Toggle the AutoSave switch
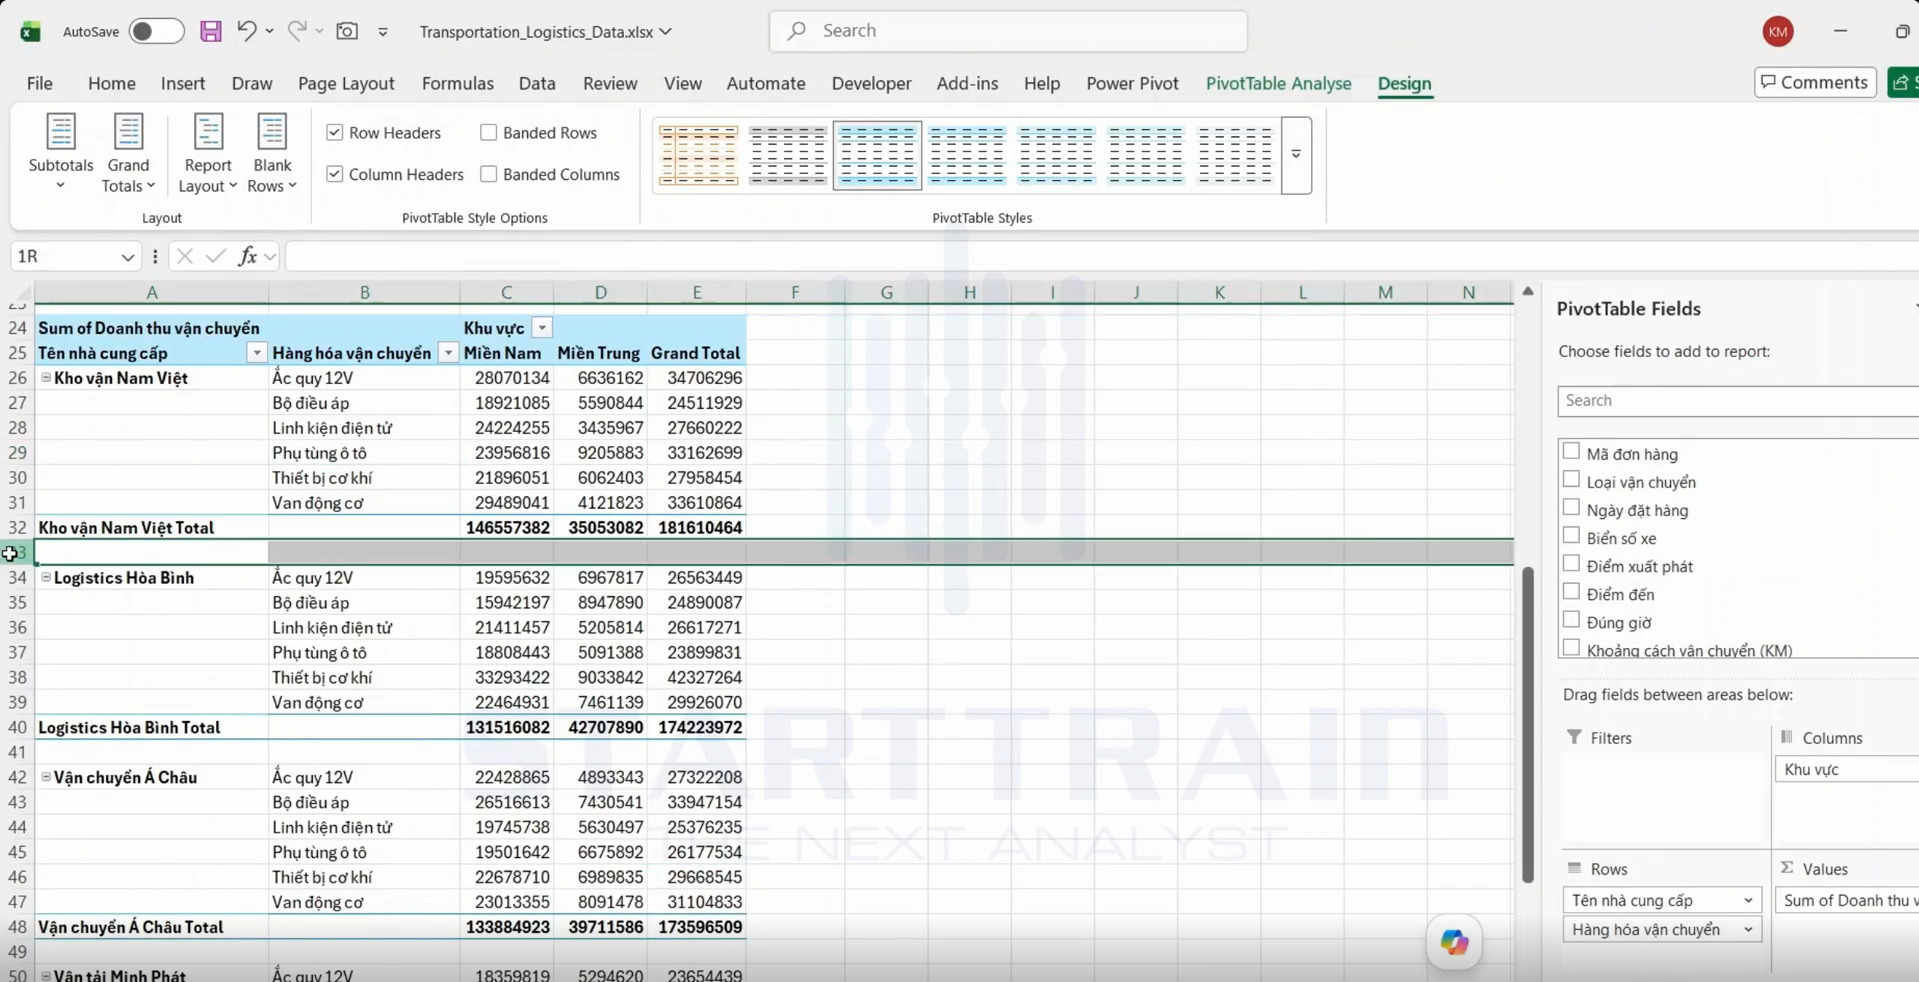 pyautogui.click(x=156, y=31)
